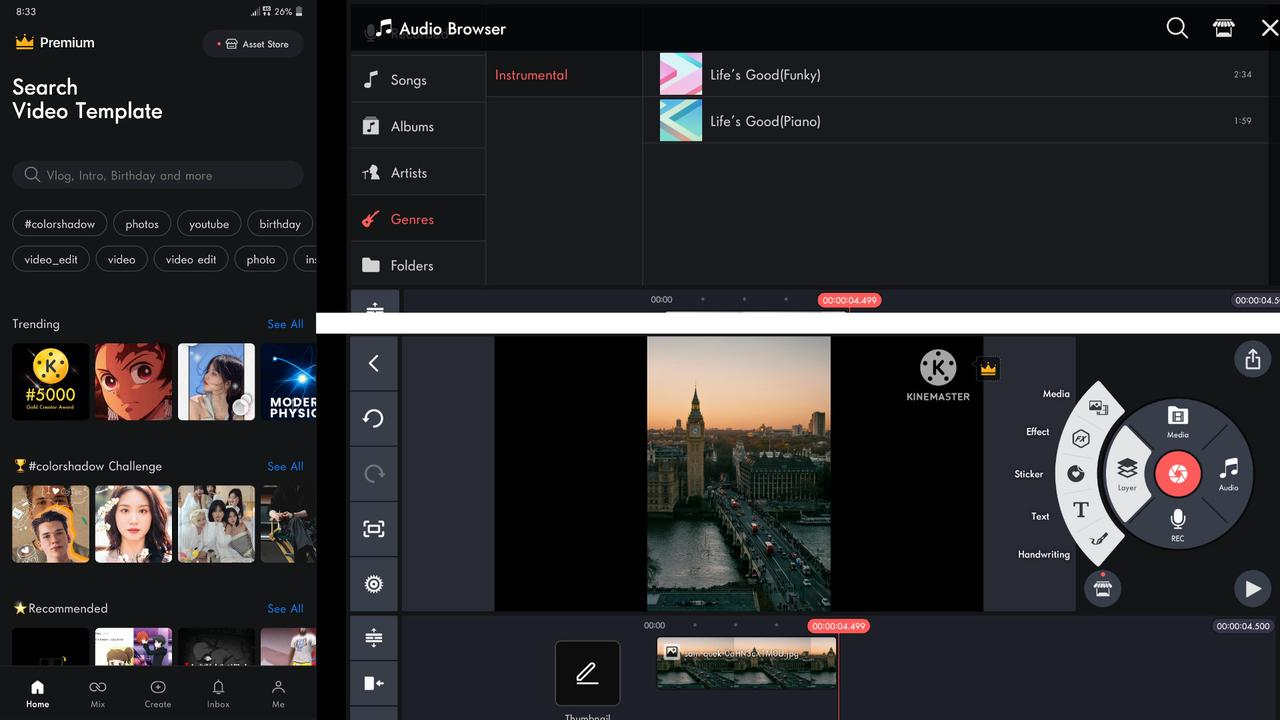The height and width of the screenshot is (720, 1280).
Task: Start voice recording with the REC button
Action: (x=1178, y=525)
